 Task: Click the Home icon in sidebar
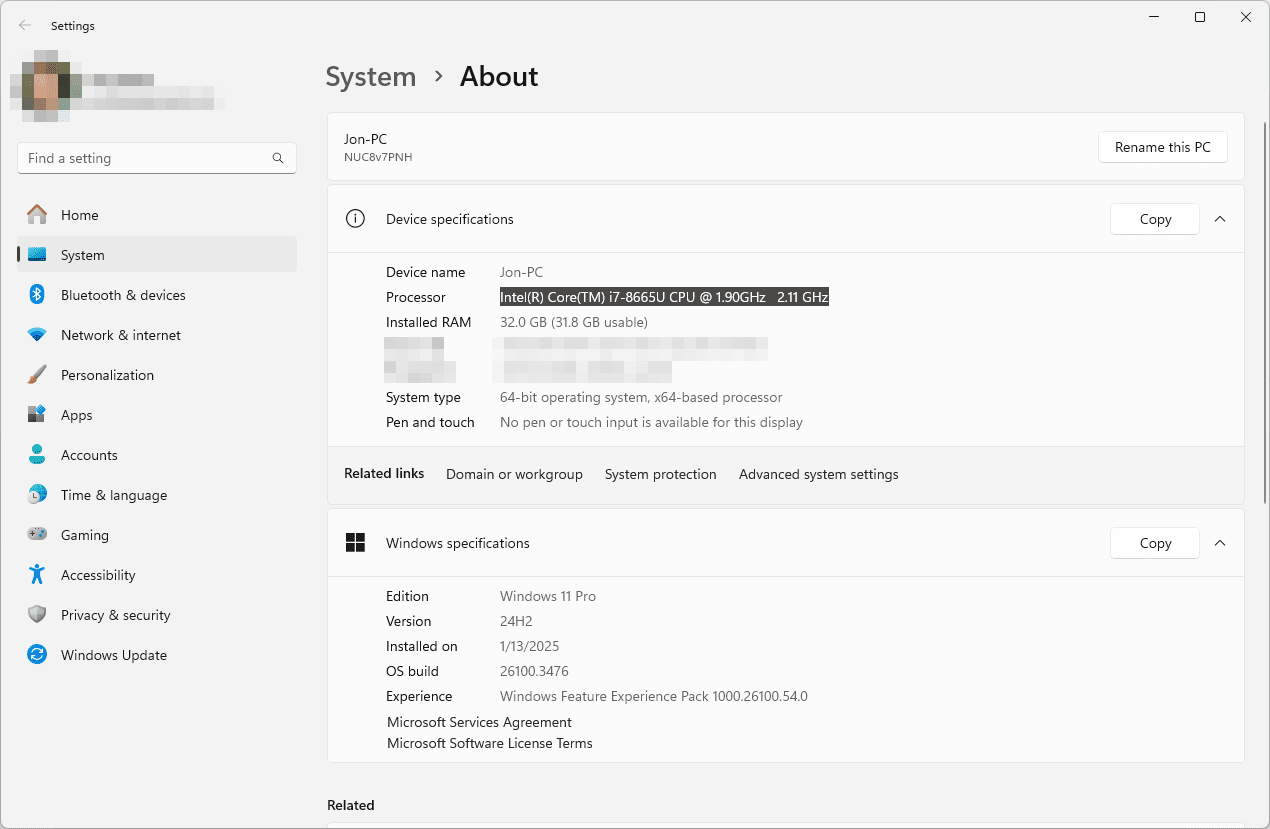37,215
